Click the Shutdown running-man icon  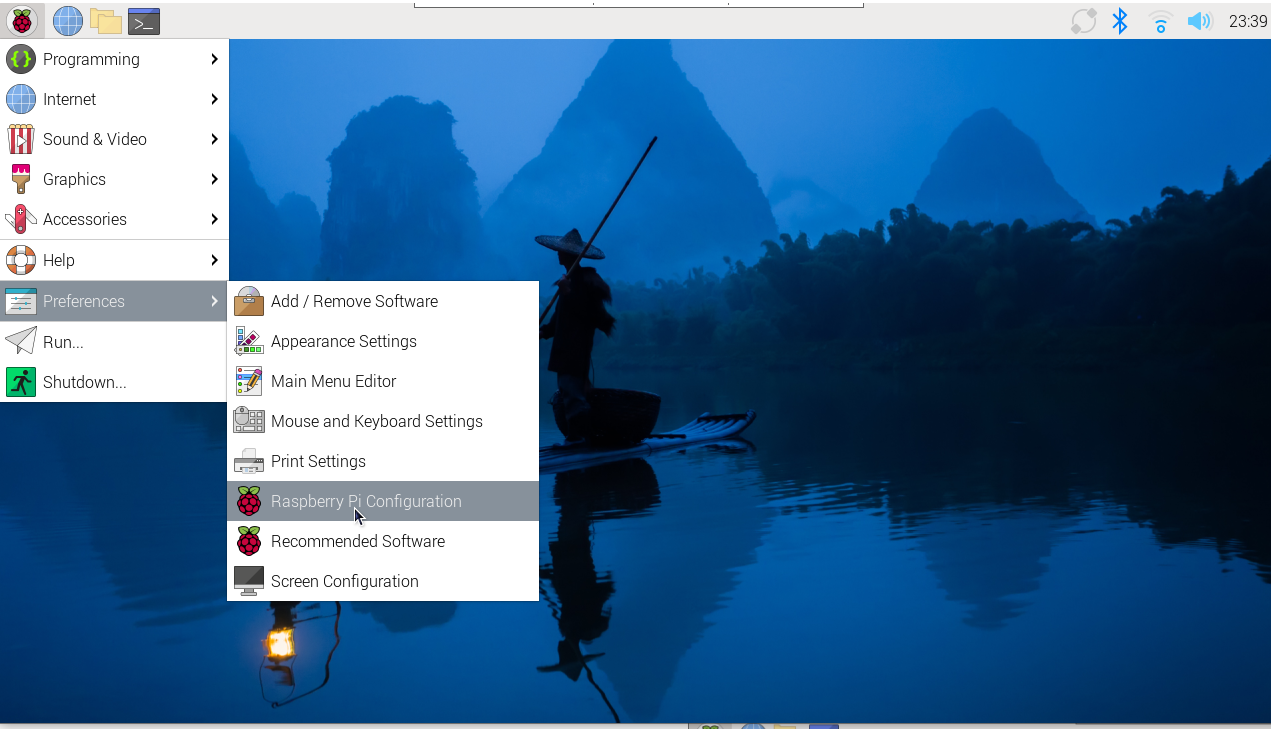tap(21, 382)
